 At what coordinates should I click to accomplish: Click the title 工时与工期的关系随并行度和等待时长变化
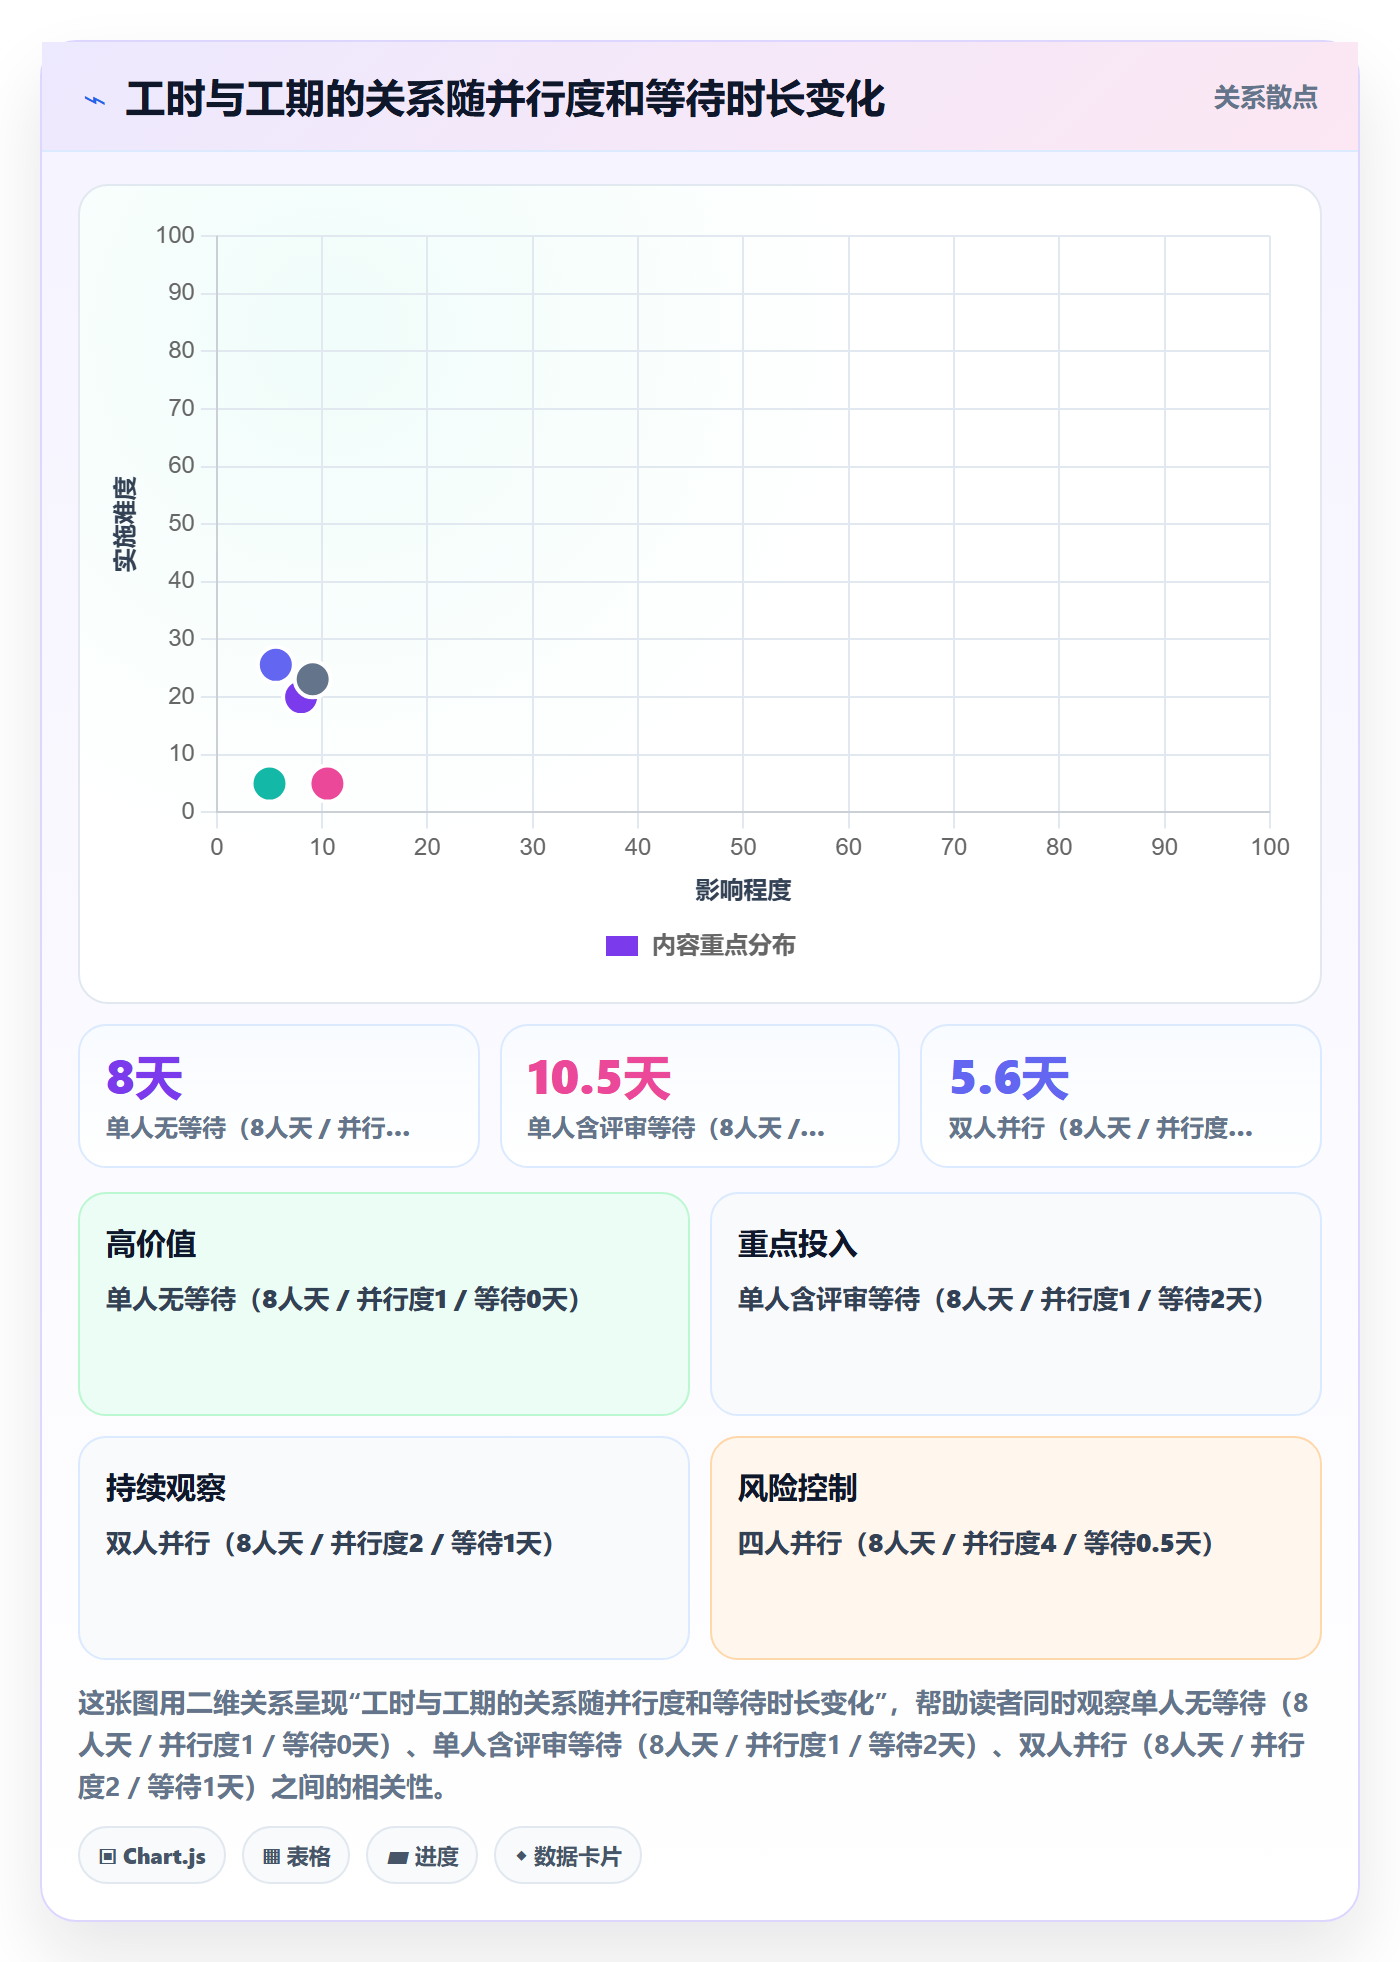coord(505,99)
